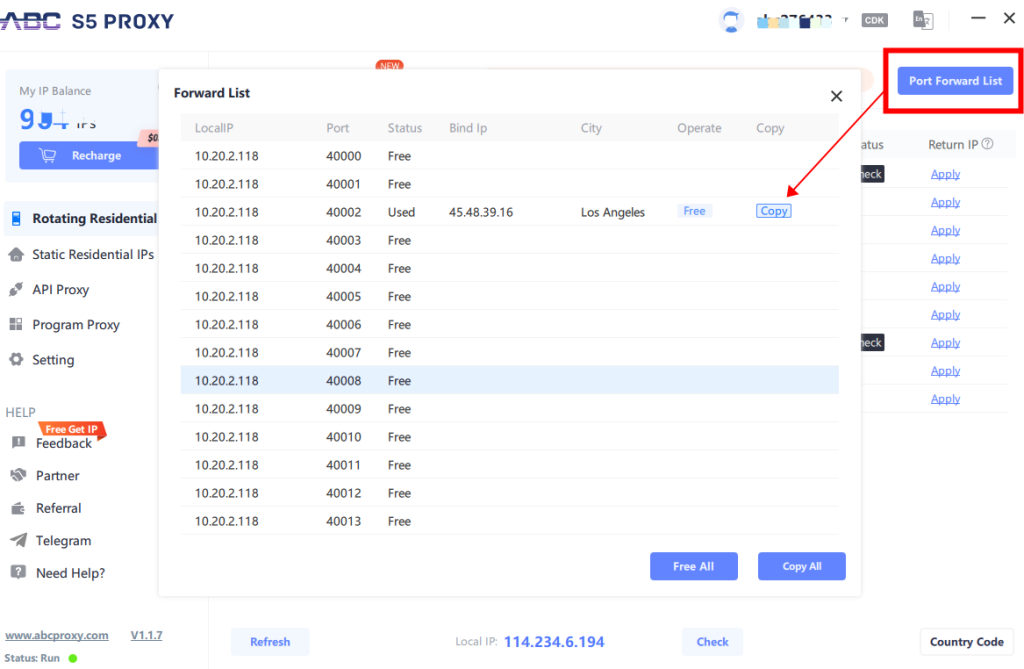Select the row with port 40013
This screenshot has width=1024, height=669.
coord(509,521)
